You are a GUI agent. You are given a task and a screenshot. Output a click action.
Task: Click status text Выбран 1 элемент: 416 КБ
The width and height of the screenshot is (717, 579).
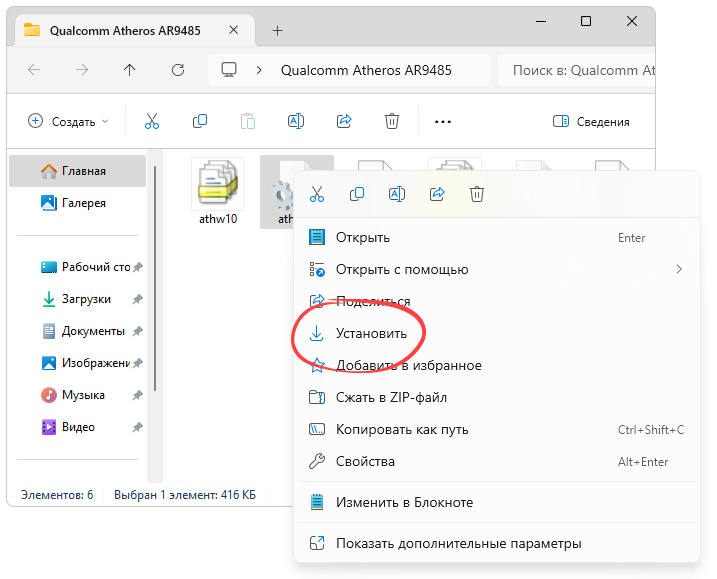click(x=185, y=494)
